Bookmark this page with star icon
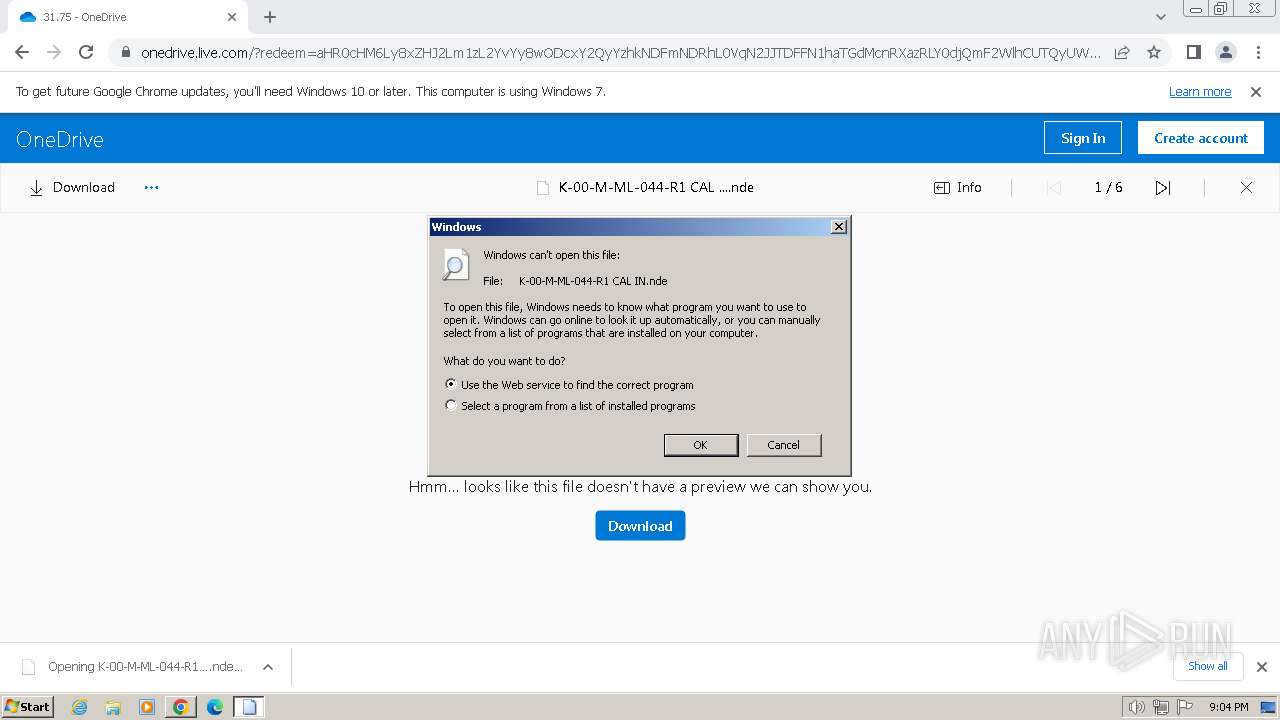The image size is (1280, 720). (1154, 52)
